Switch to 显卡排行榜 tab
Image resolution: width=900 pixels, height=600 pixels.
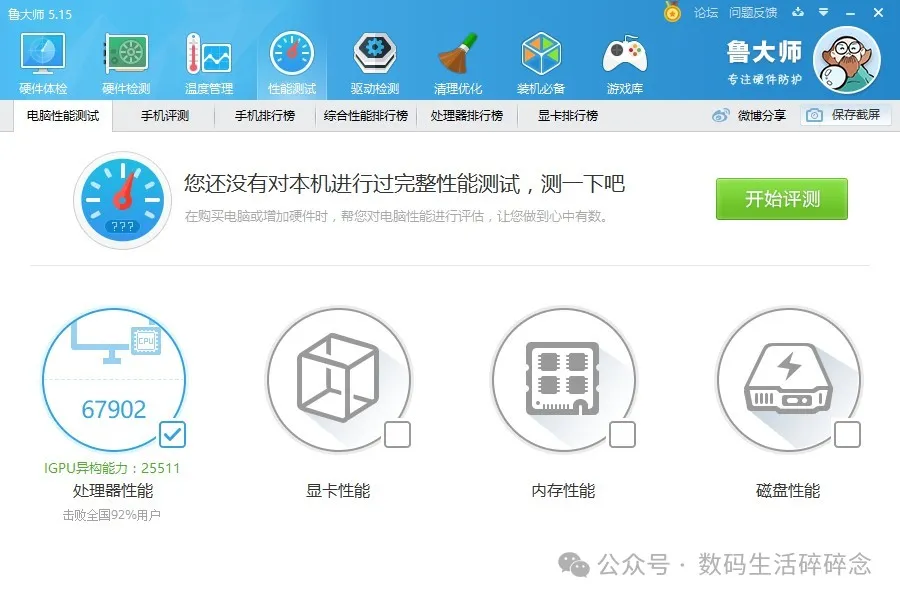pyautogui.click(x=568, y=116)
